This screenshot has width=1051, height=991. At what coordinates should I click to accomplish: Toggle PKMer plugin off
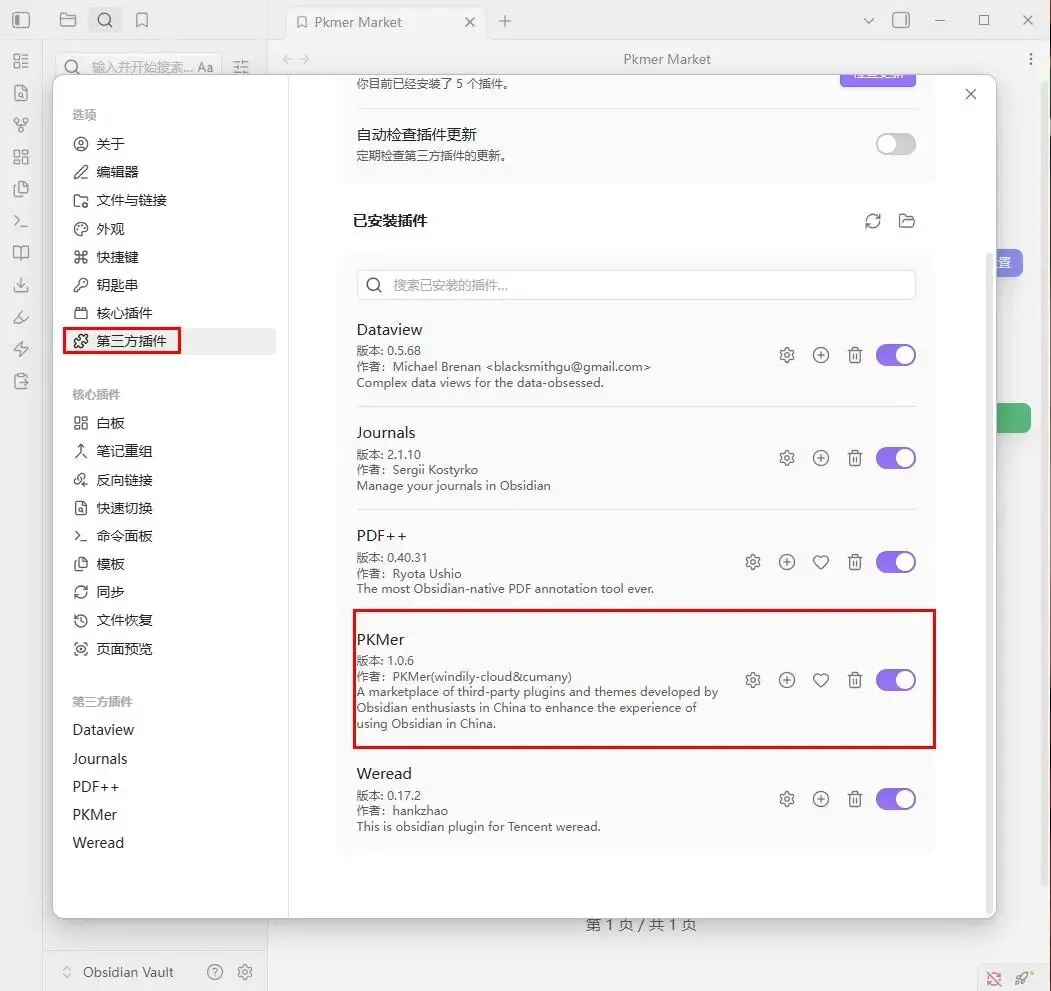tap(895, 680)
